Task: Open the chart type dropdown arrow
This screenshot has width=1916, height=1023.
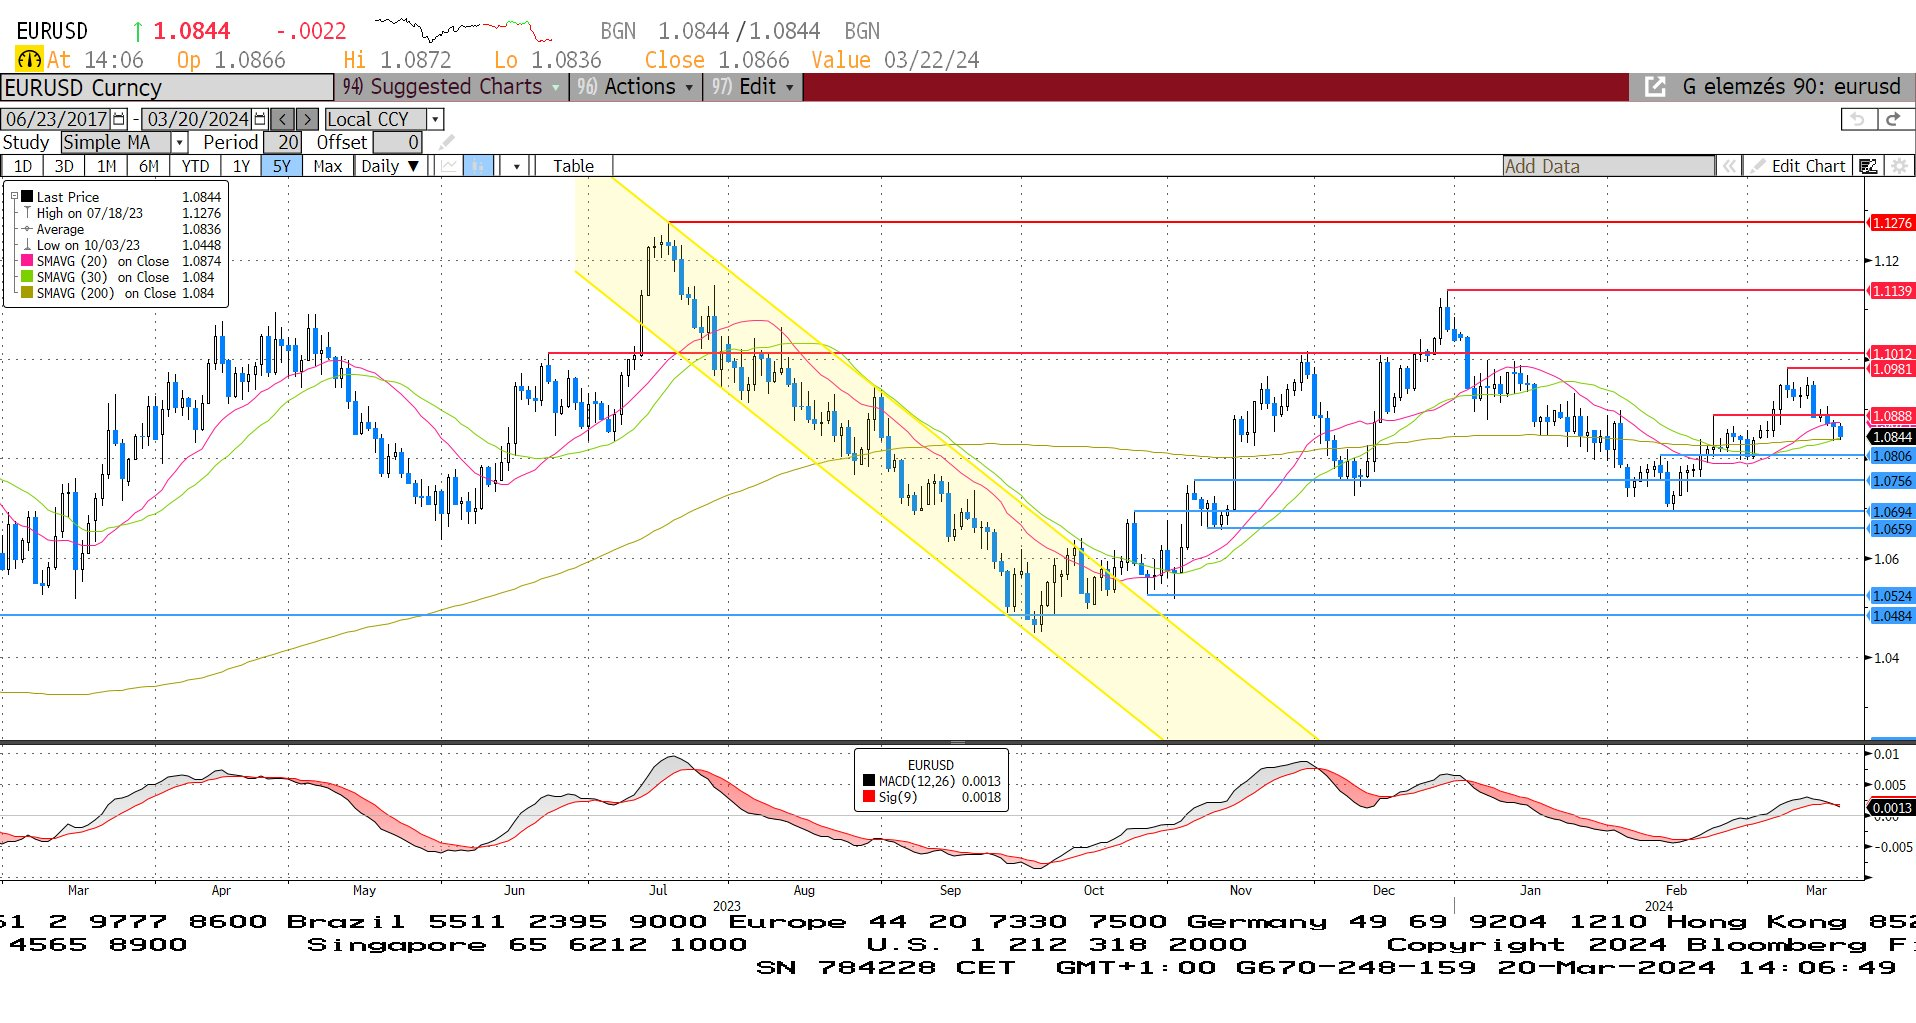Action: point(516,166)
